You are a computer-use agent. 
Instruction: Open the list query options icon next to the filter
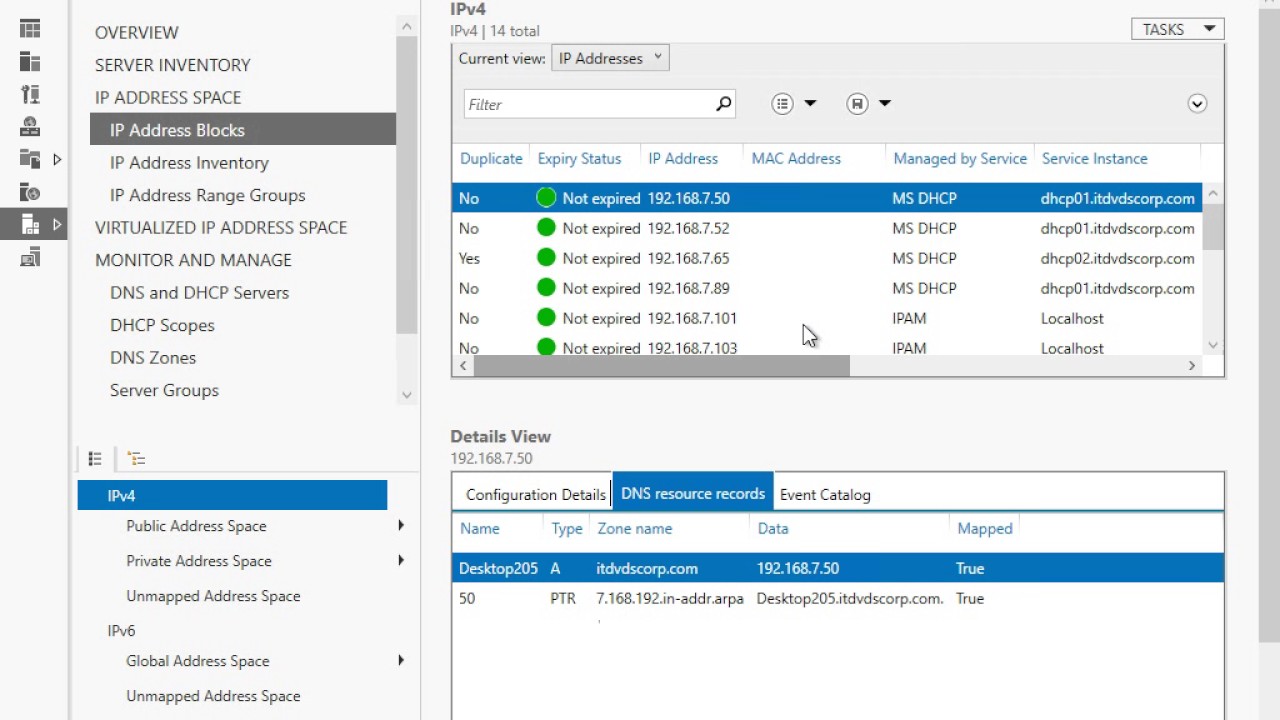pyautogui.click(x=794, y=104)
